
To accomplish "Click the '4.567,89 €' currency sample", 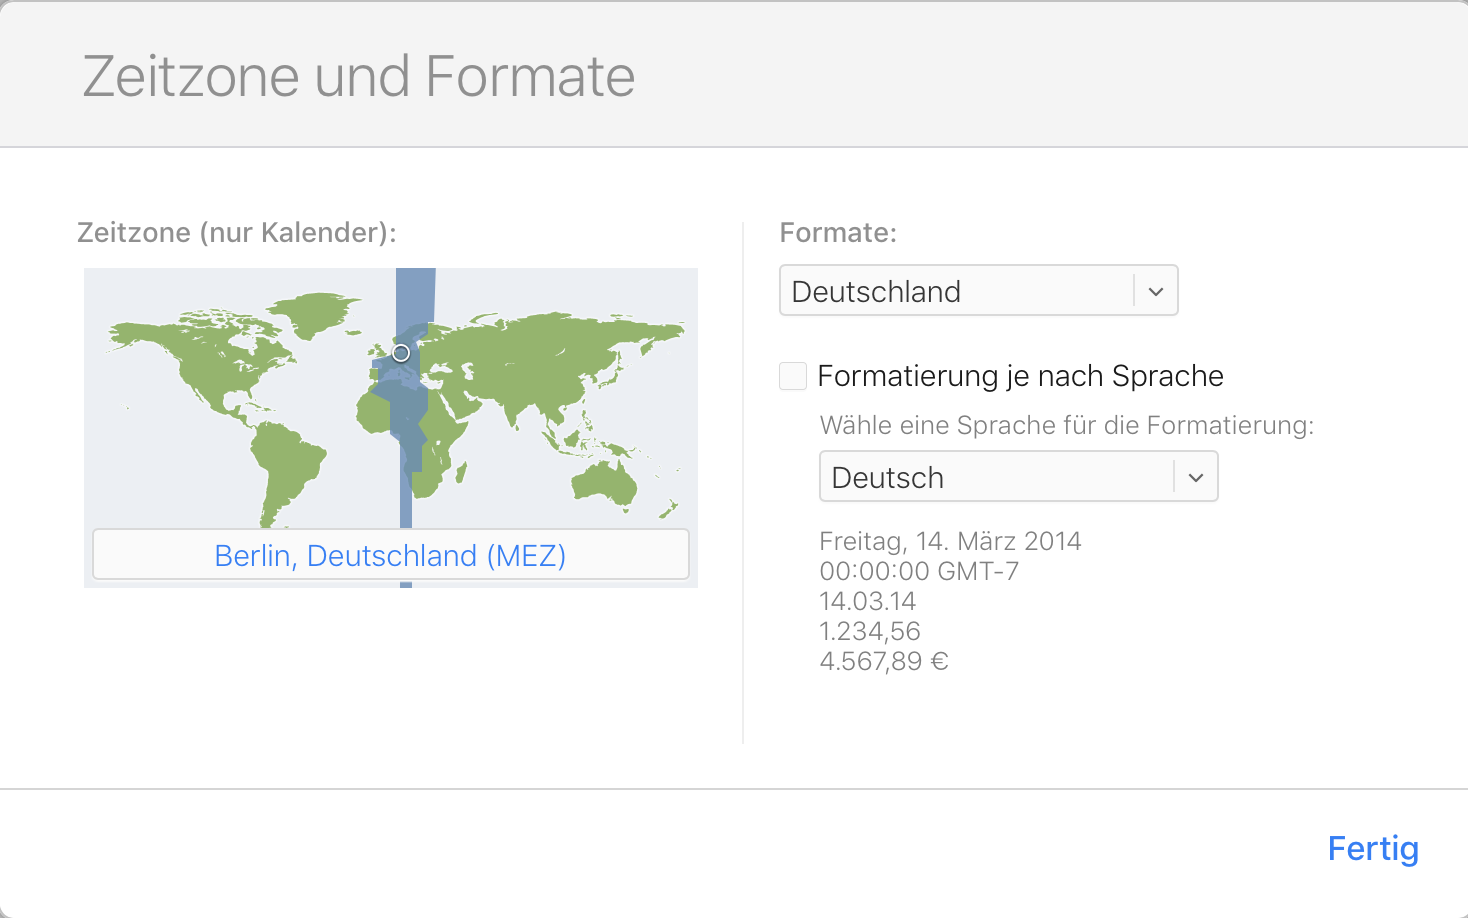I will [x=884, y=661].
